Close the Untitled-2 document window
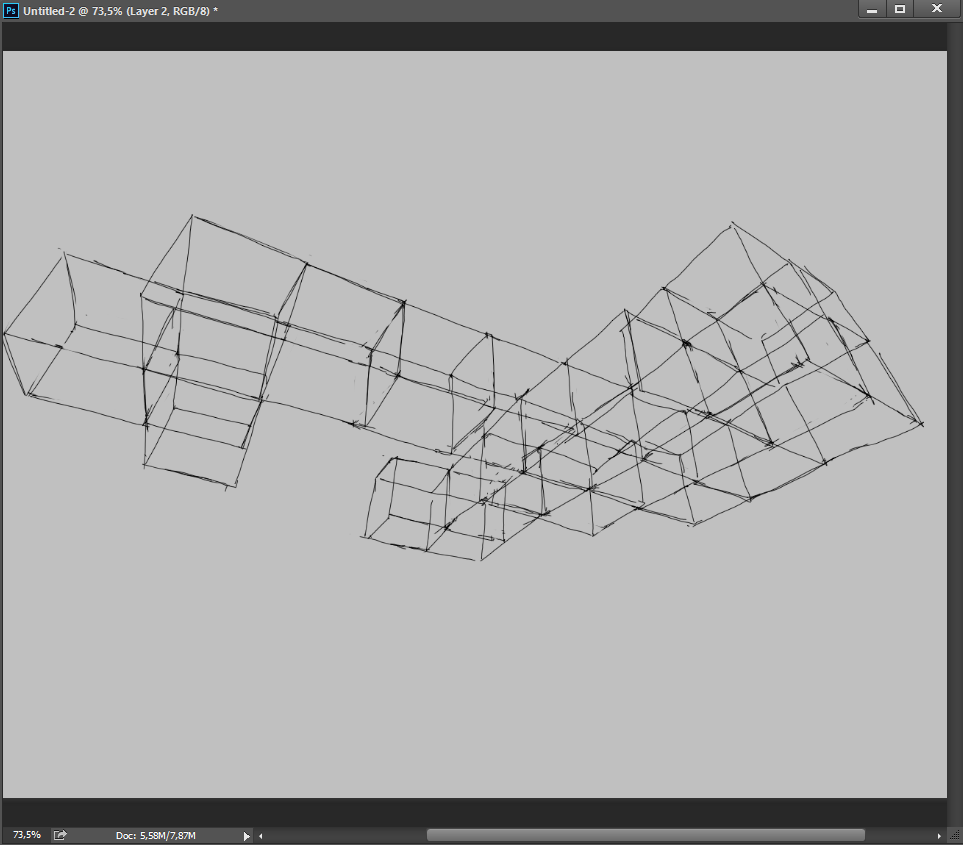 pyautogui.click(x=937, y=9)
